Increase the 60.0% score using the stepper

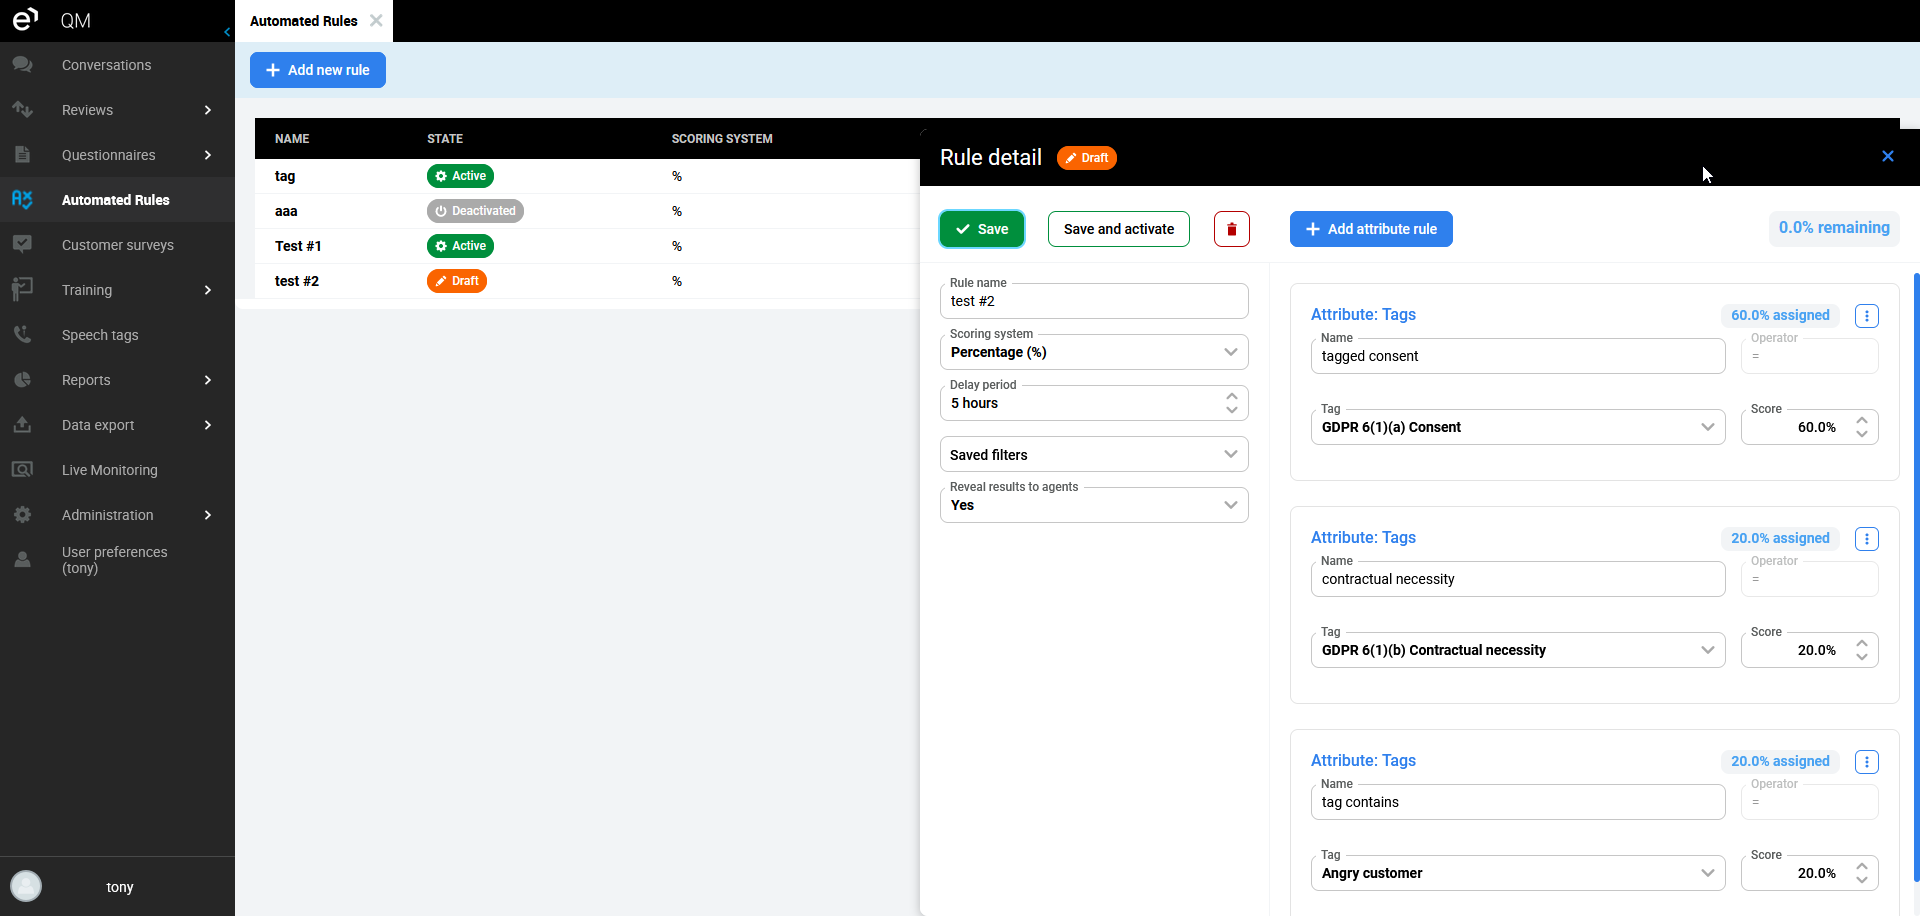pos(1862,420)
